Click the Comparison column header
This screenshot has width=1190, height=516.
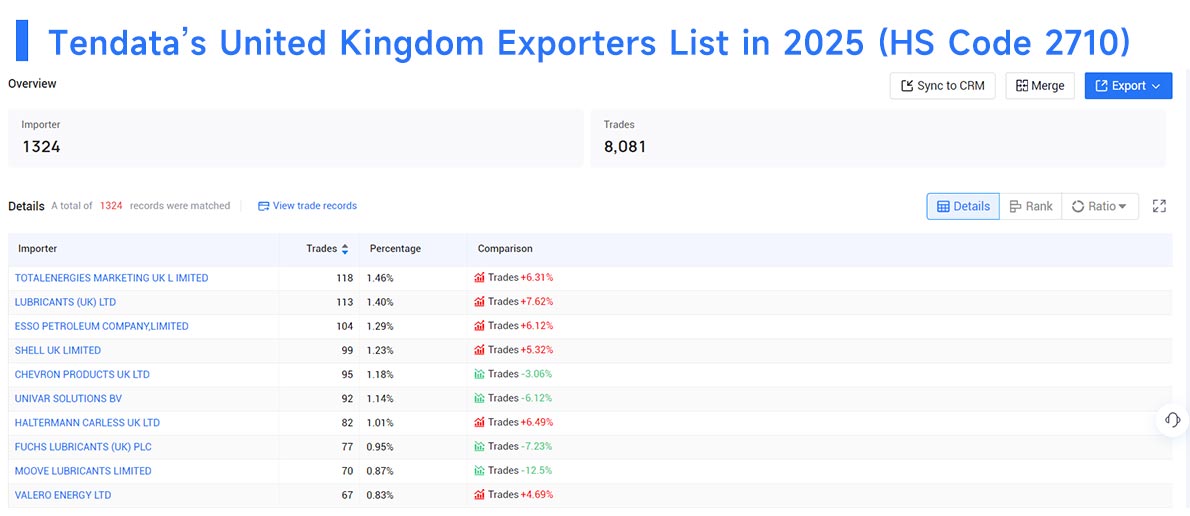pyautogui.click(x=505, y=249)
